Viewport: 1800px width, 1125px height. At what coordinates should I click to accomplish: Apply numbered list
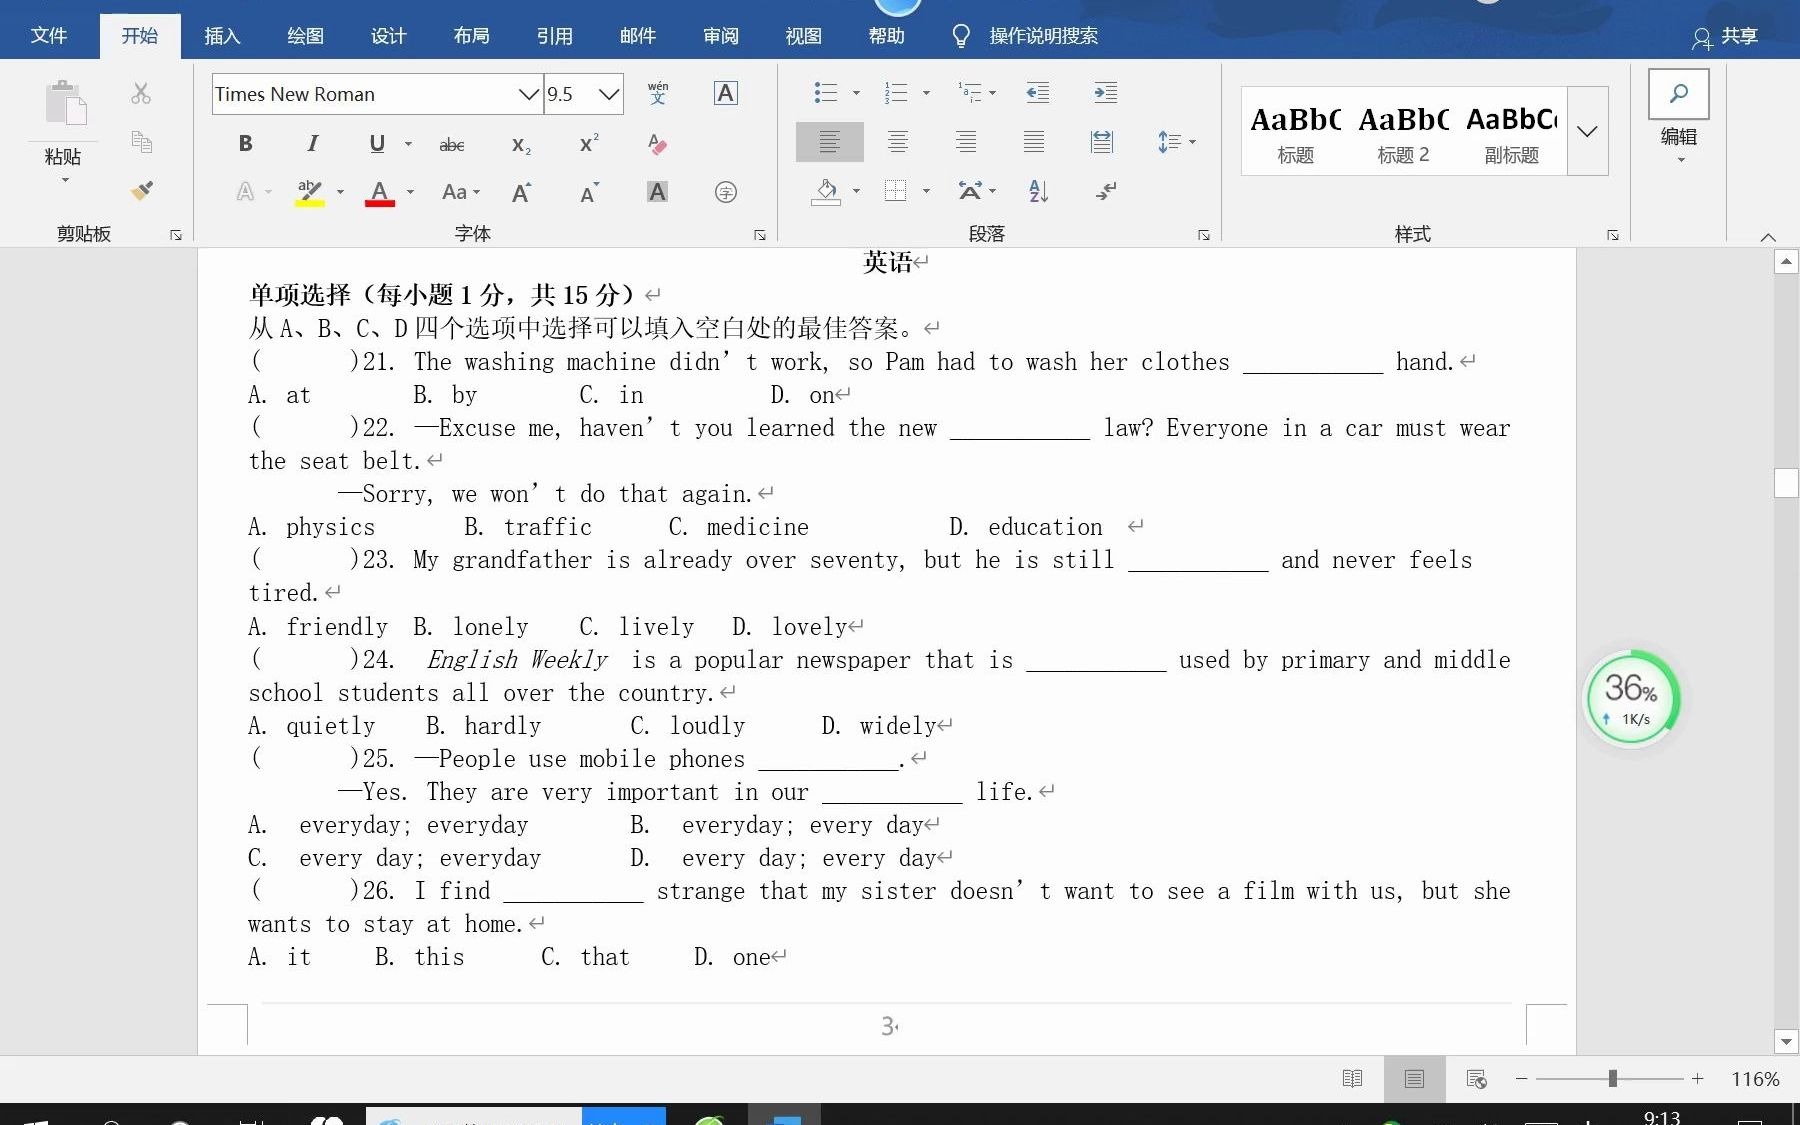click(x=895, y=93)
